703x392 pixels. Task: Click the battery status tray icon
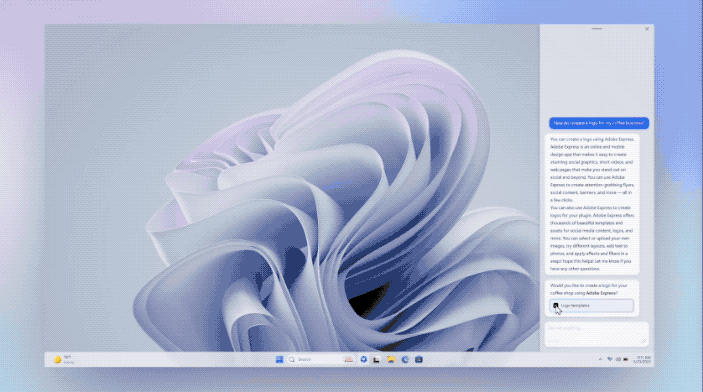pyautogui.click(x=626, y=359)
